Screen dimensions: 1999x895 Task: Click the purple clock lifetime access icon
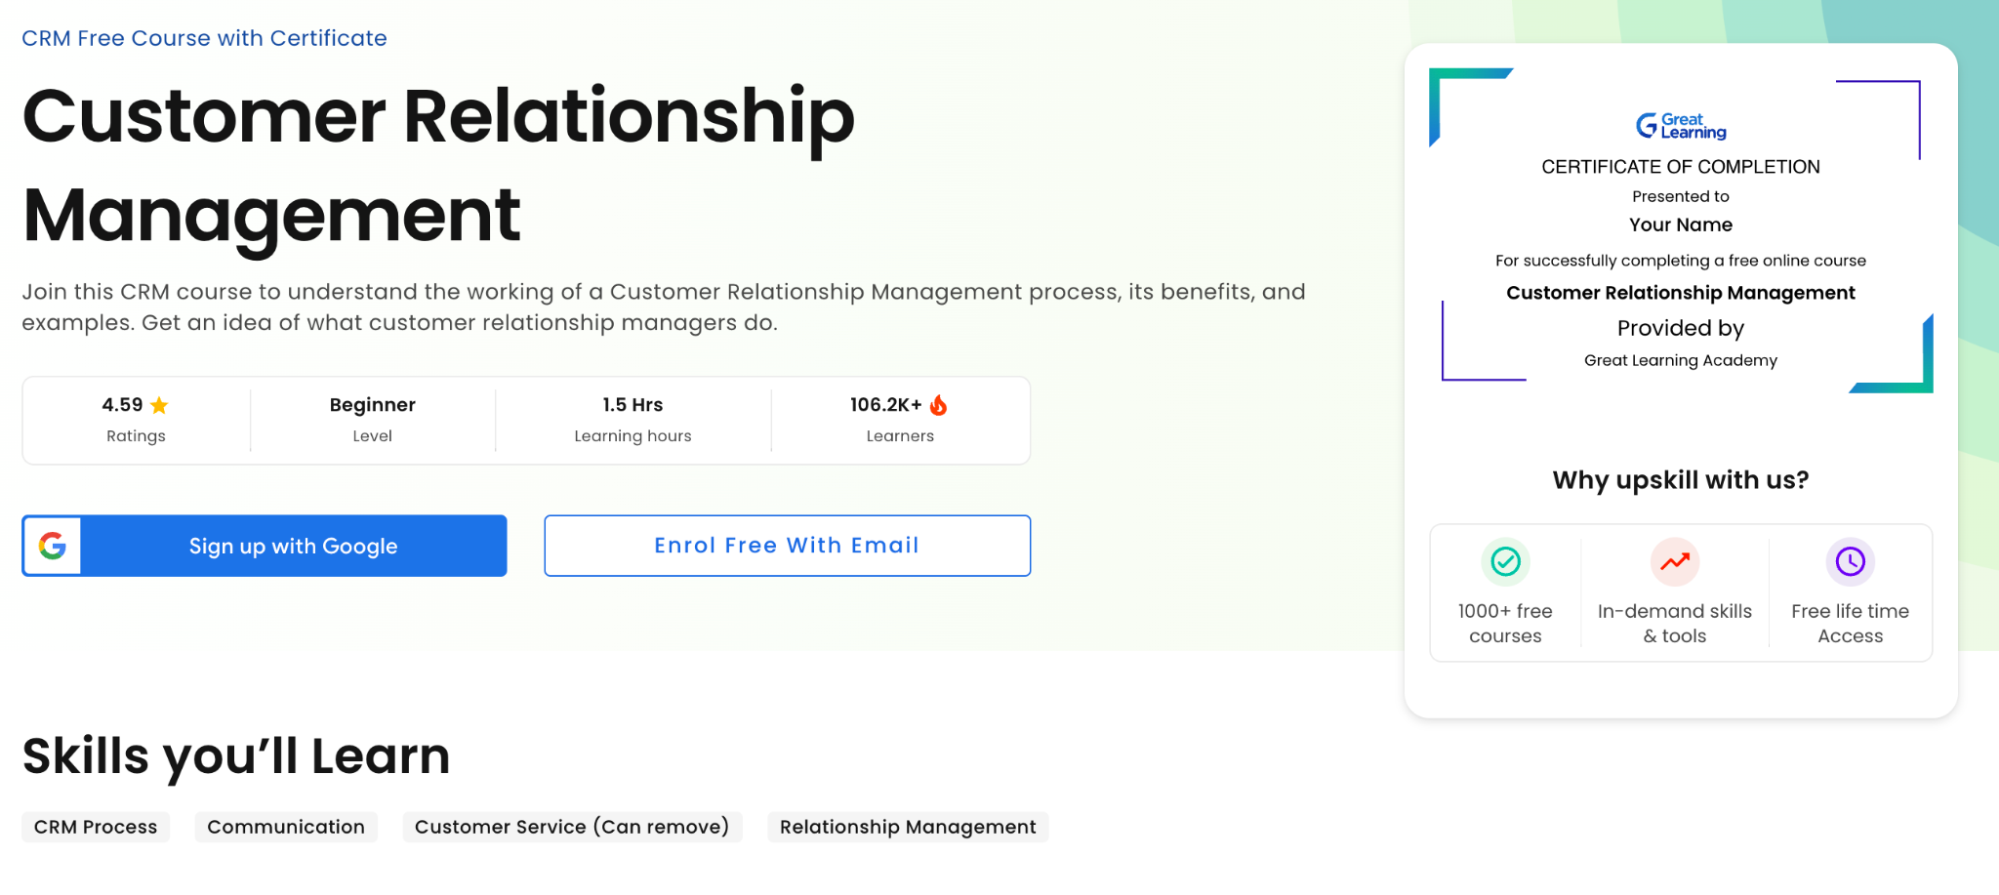pos(1850,562)
